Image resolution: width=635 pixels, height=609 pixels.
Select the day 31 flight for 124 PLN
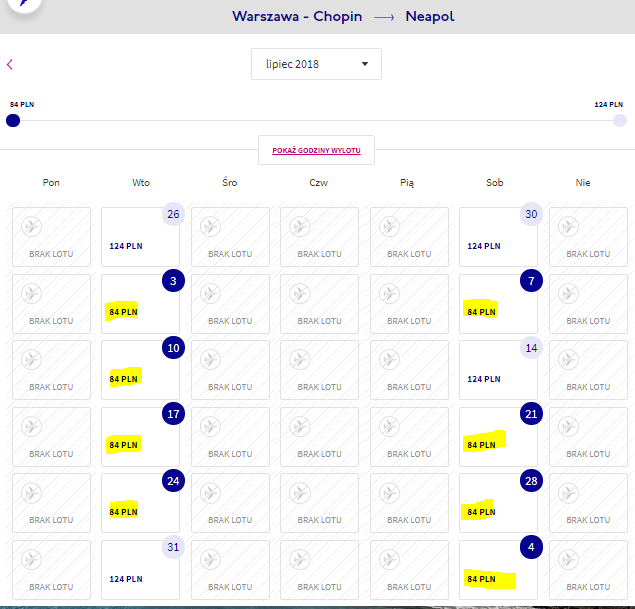[x=140, y=570]
